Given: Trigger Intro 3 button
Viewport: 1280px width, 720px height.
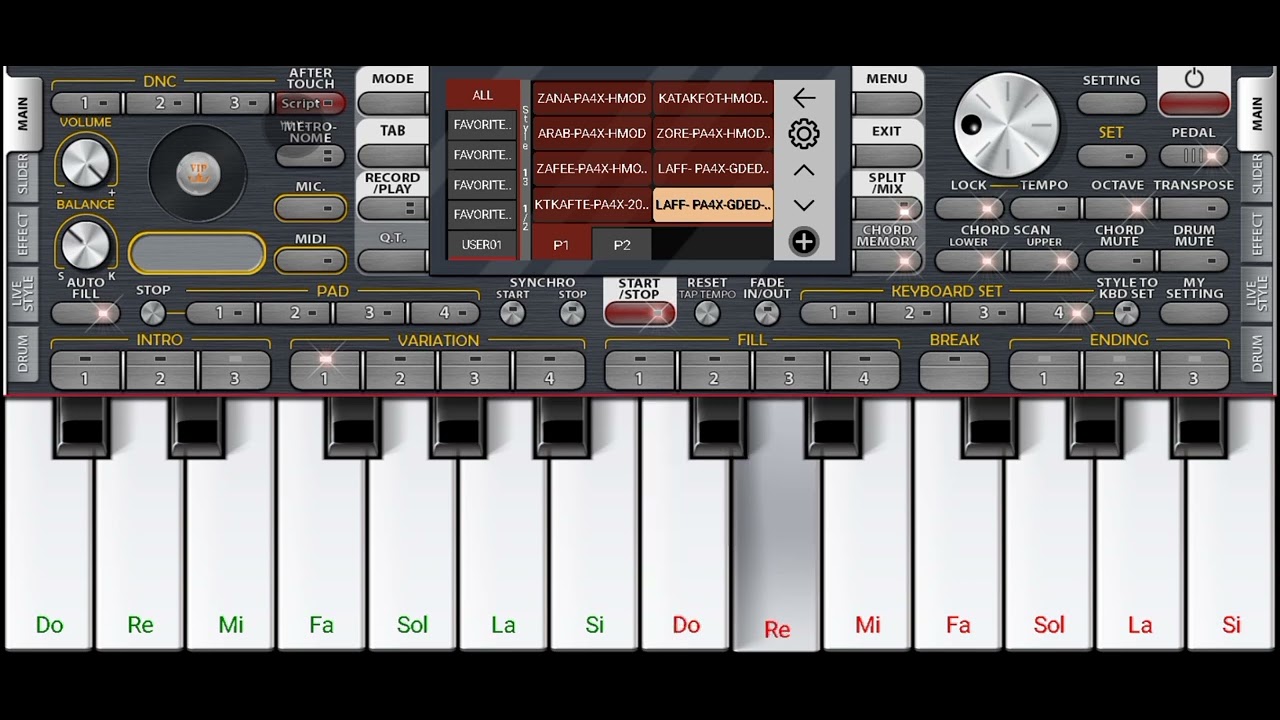Looking at the screenshot, I should point(235,370).
